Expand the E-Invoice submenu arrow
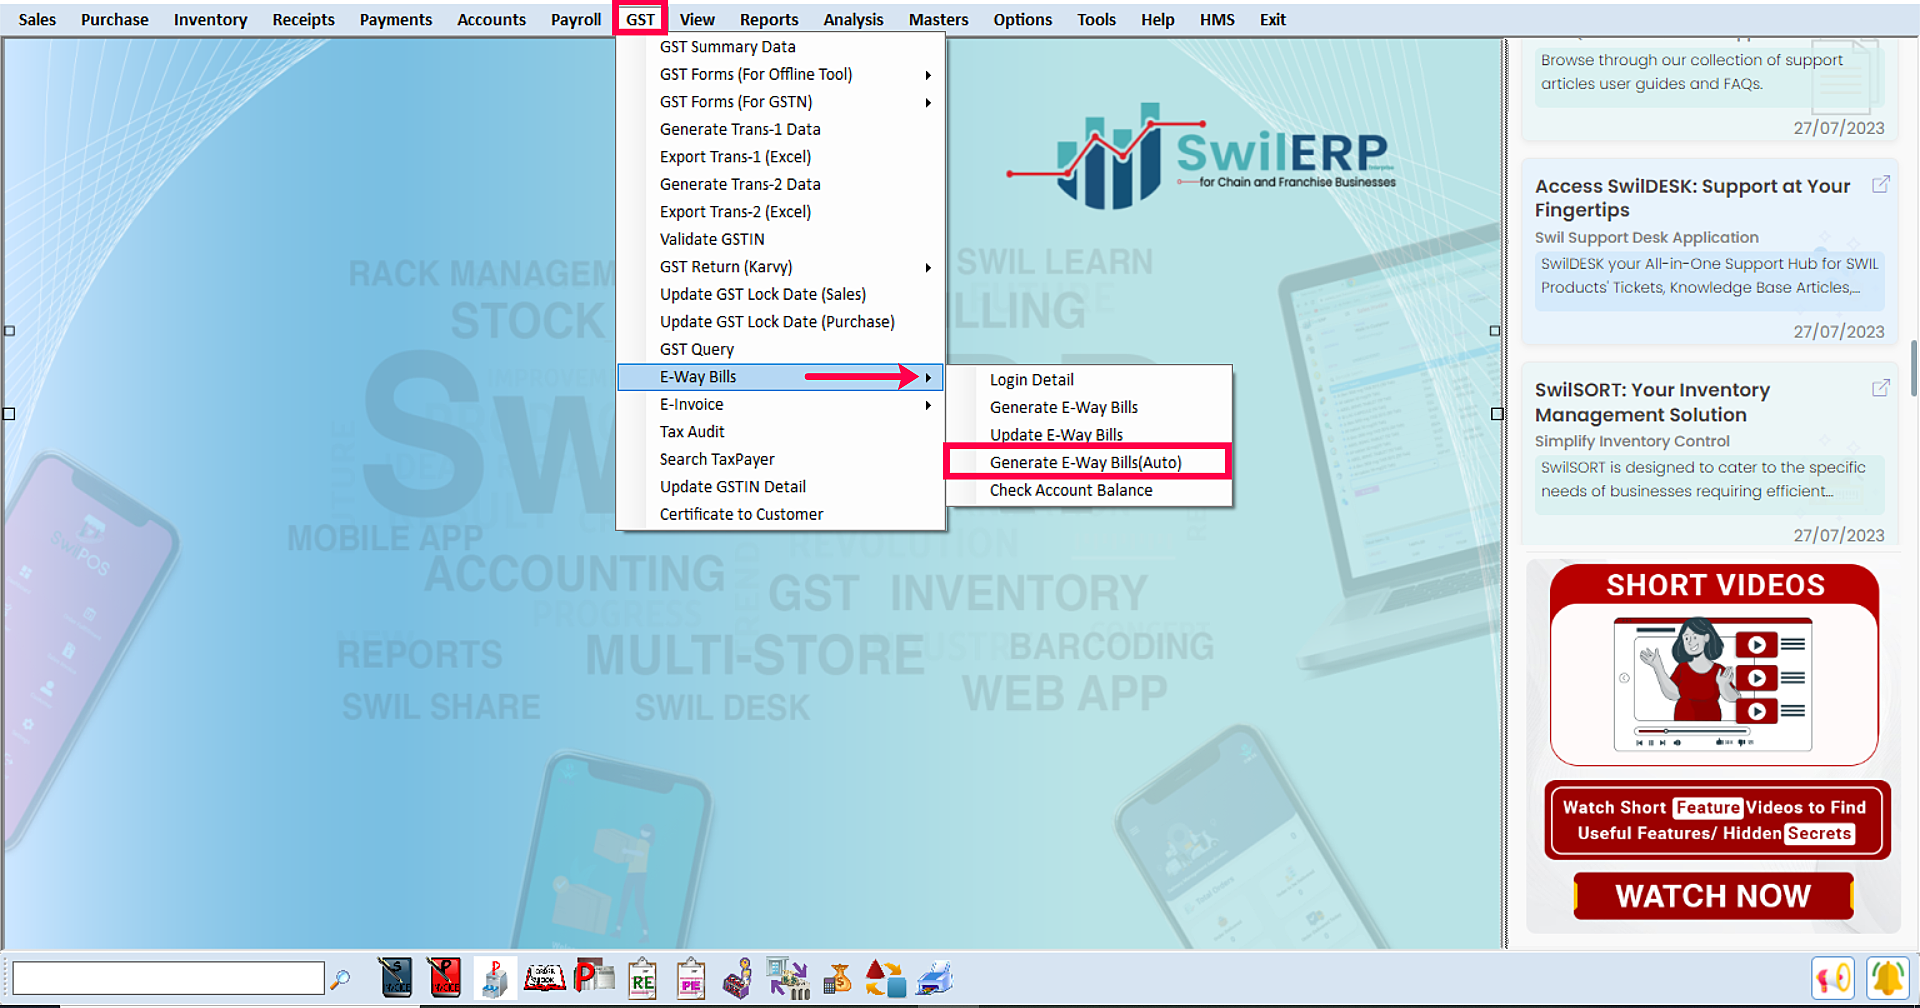Image resolution: width=1920 pixels, height=1008 pixels. pyautogui.click(x=928, y=405)
